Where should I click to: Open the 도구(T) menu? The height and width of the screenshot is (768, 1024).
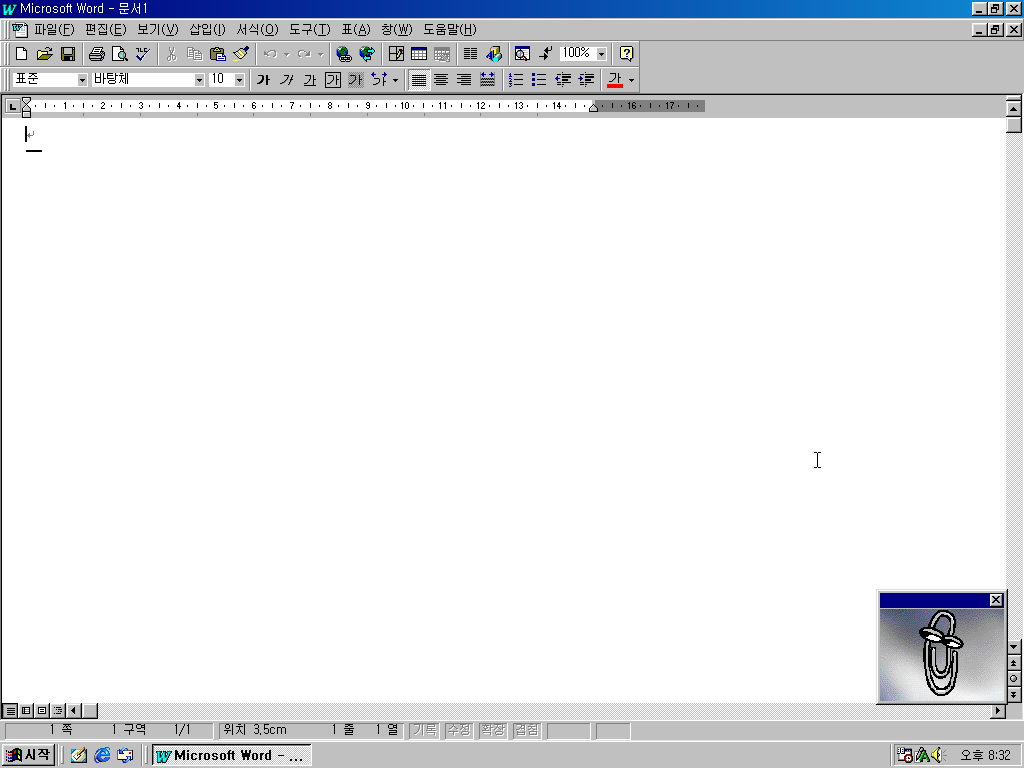tap(310, 29)
